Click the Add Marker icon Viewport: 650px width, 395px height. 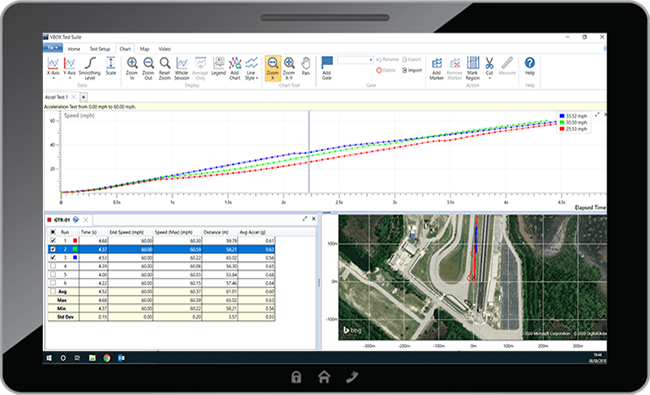pyautogui.click(x=437, y=68)
